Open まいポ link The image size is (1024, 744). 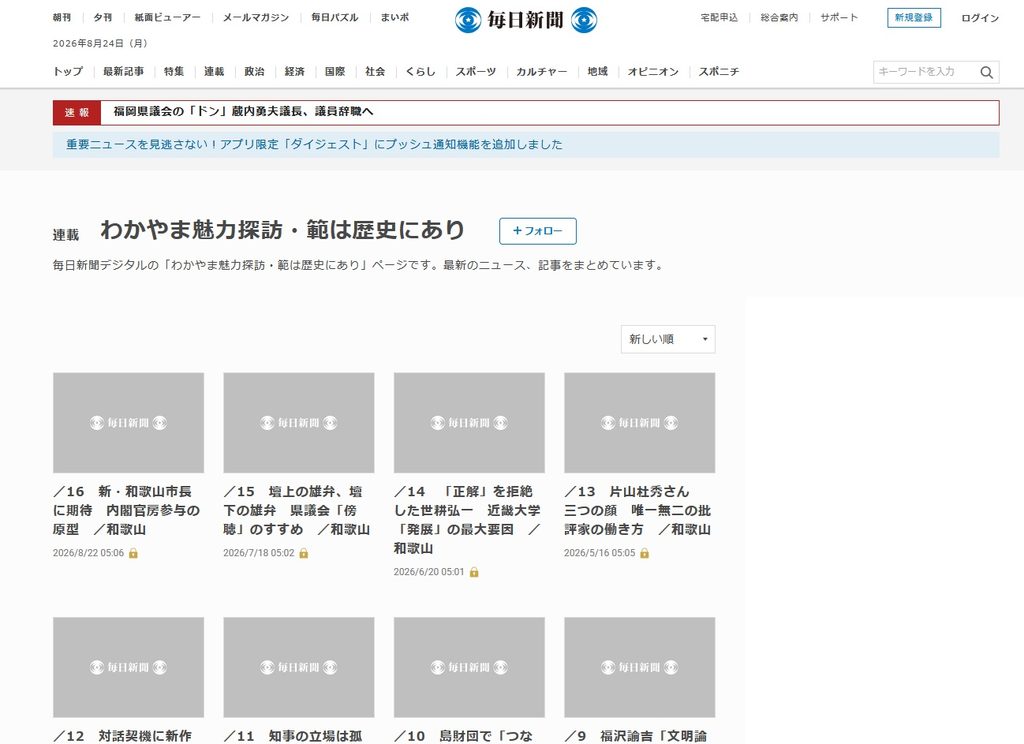pyautogui.click(x=394, y=18)
